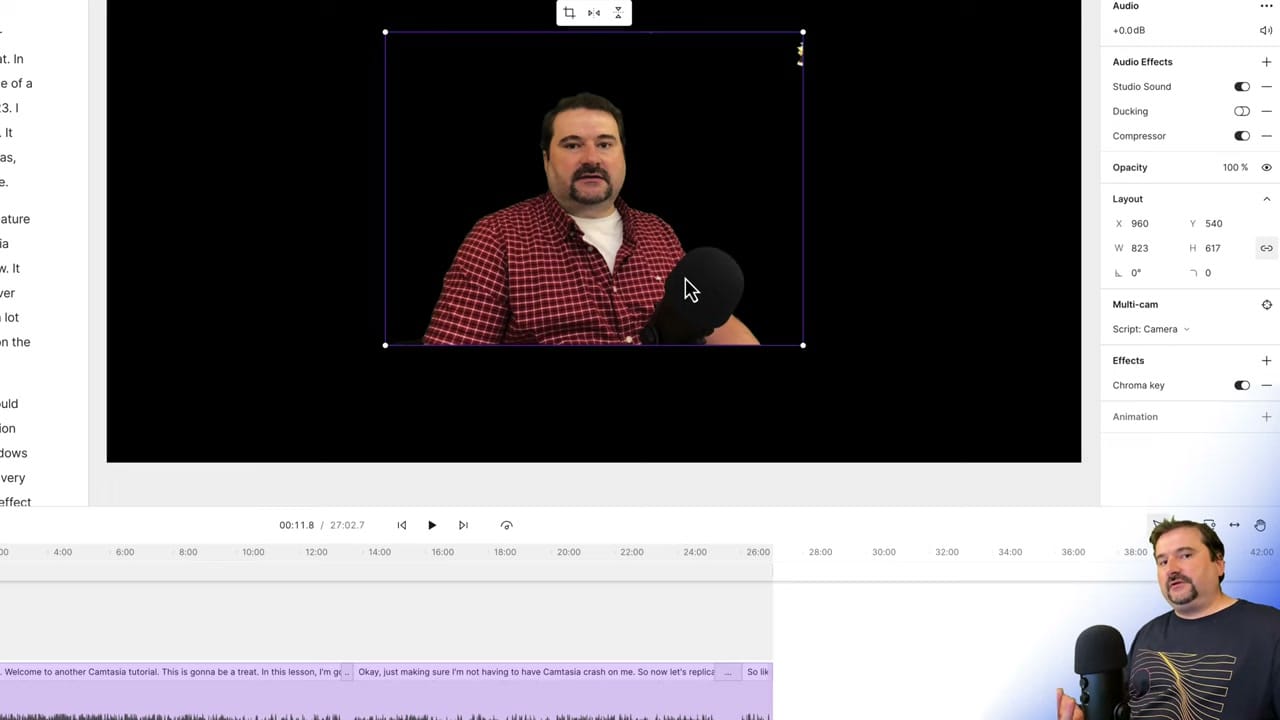Screen dimensions: 1280x720
Task: Add a new effect via the Effects plus icon
Action: [1266, 360]
